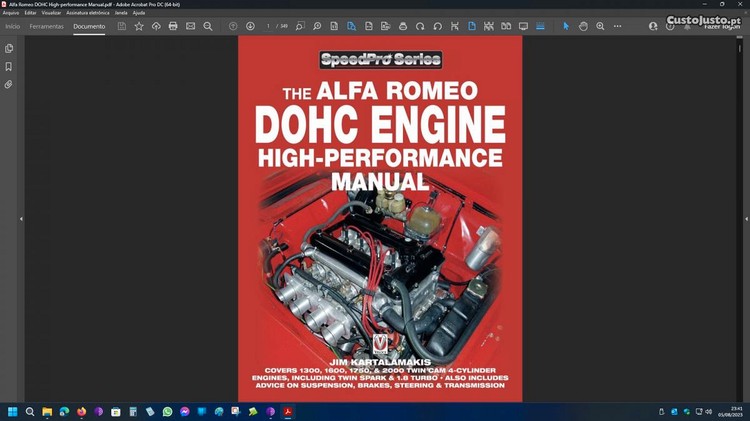Open Windows Start menu on taskbar
The image size is (750, 421).
click(13, 411)
